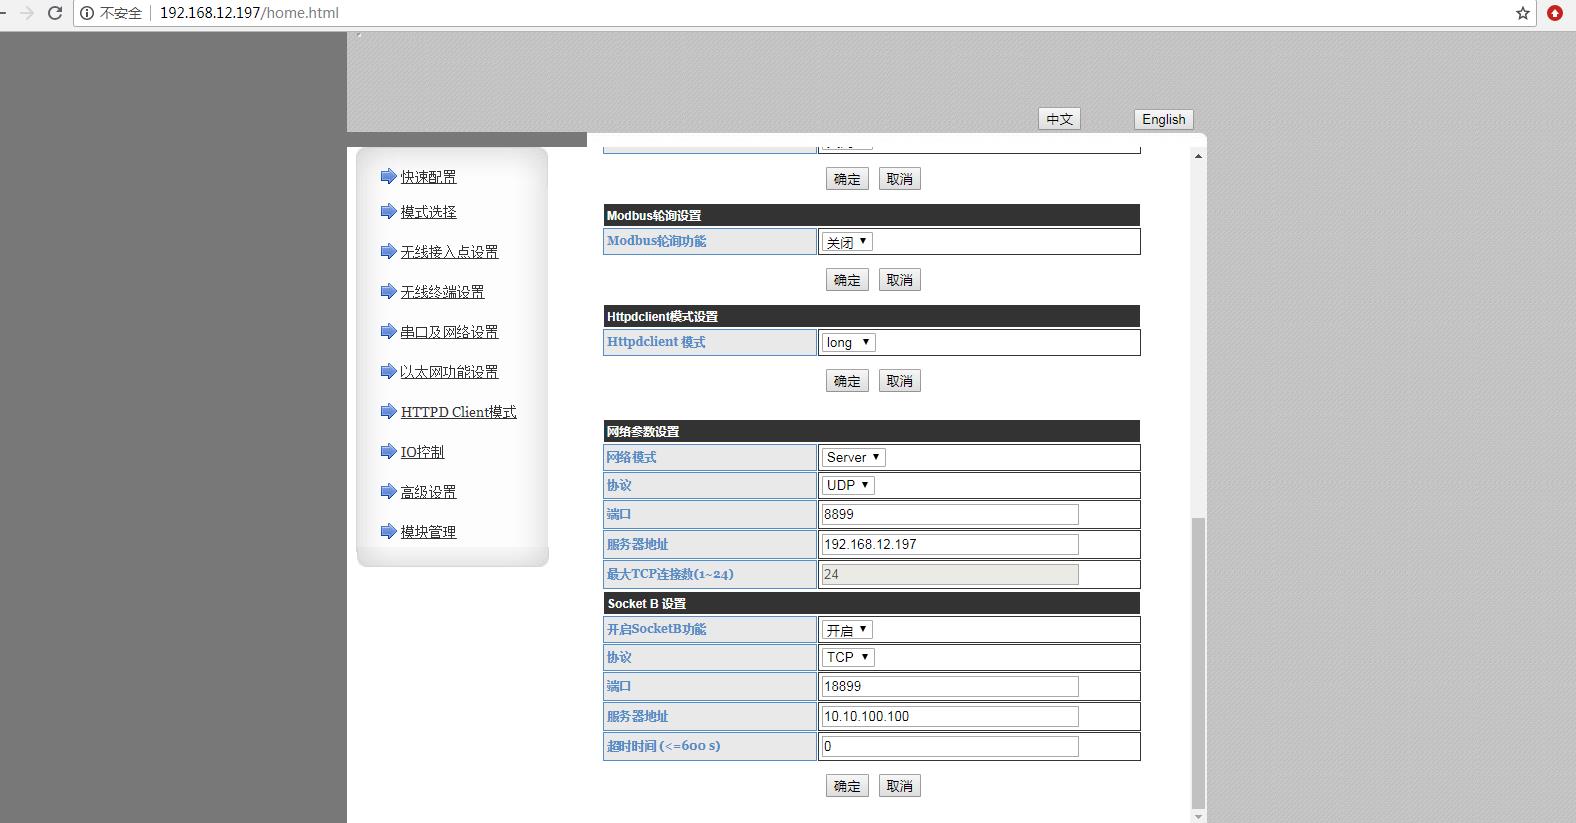This screenshot has width=1576, height=823.
Task: Open the 网络模式 Server dropdown
Action: [853, 457]
